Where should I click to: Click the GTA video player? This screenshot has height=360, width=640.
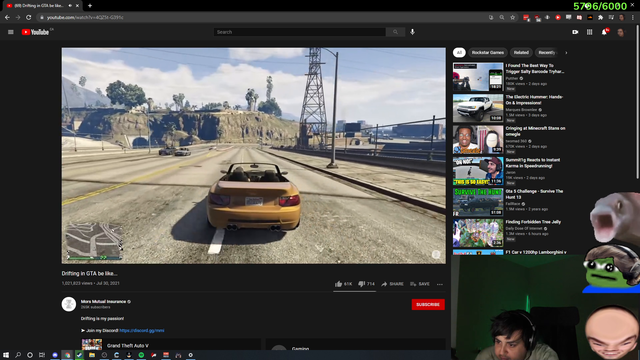pos(253,156)
